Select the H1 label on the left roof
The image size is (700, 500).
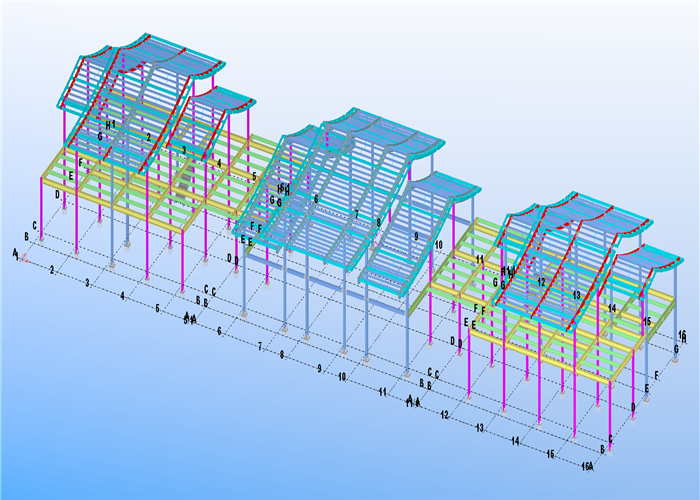tap(110, 125)
